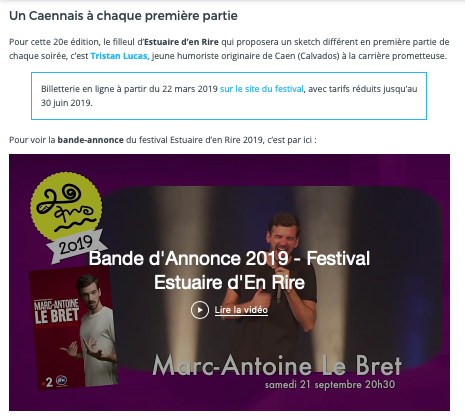Click large 'Marc-Antoine Le Bret' caption text

tap(277, 366)
